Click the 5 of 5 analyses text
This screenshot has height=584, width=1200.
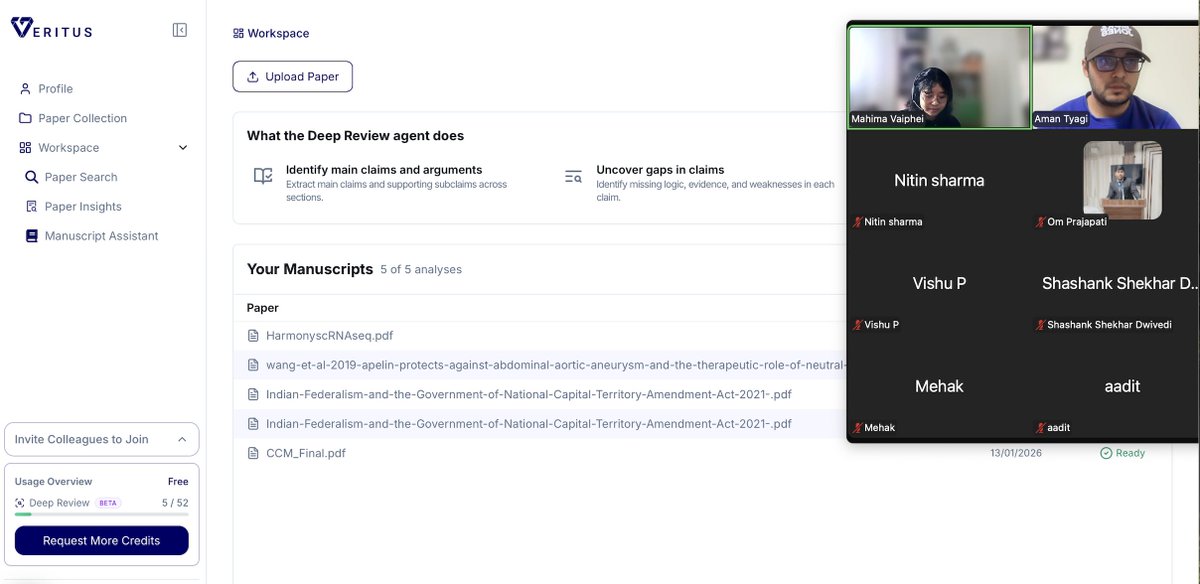pyautogui.click(x=421, y=269)
